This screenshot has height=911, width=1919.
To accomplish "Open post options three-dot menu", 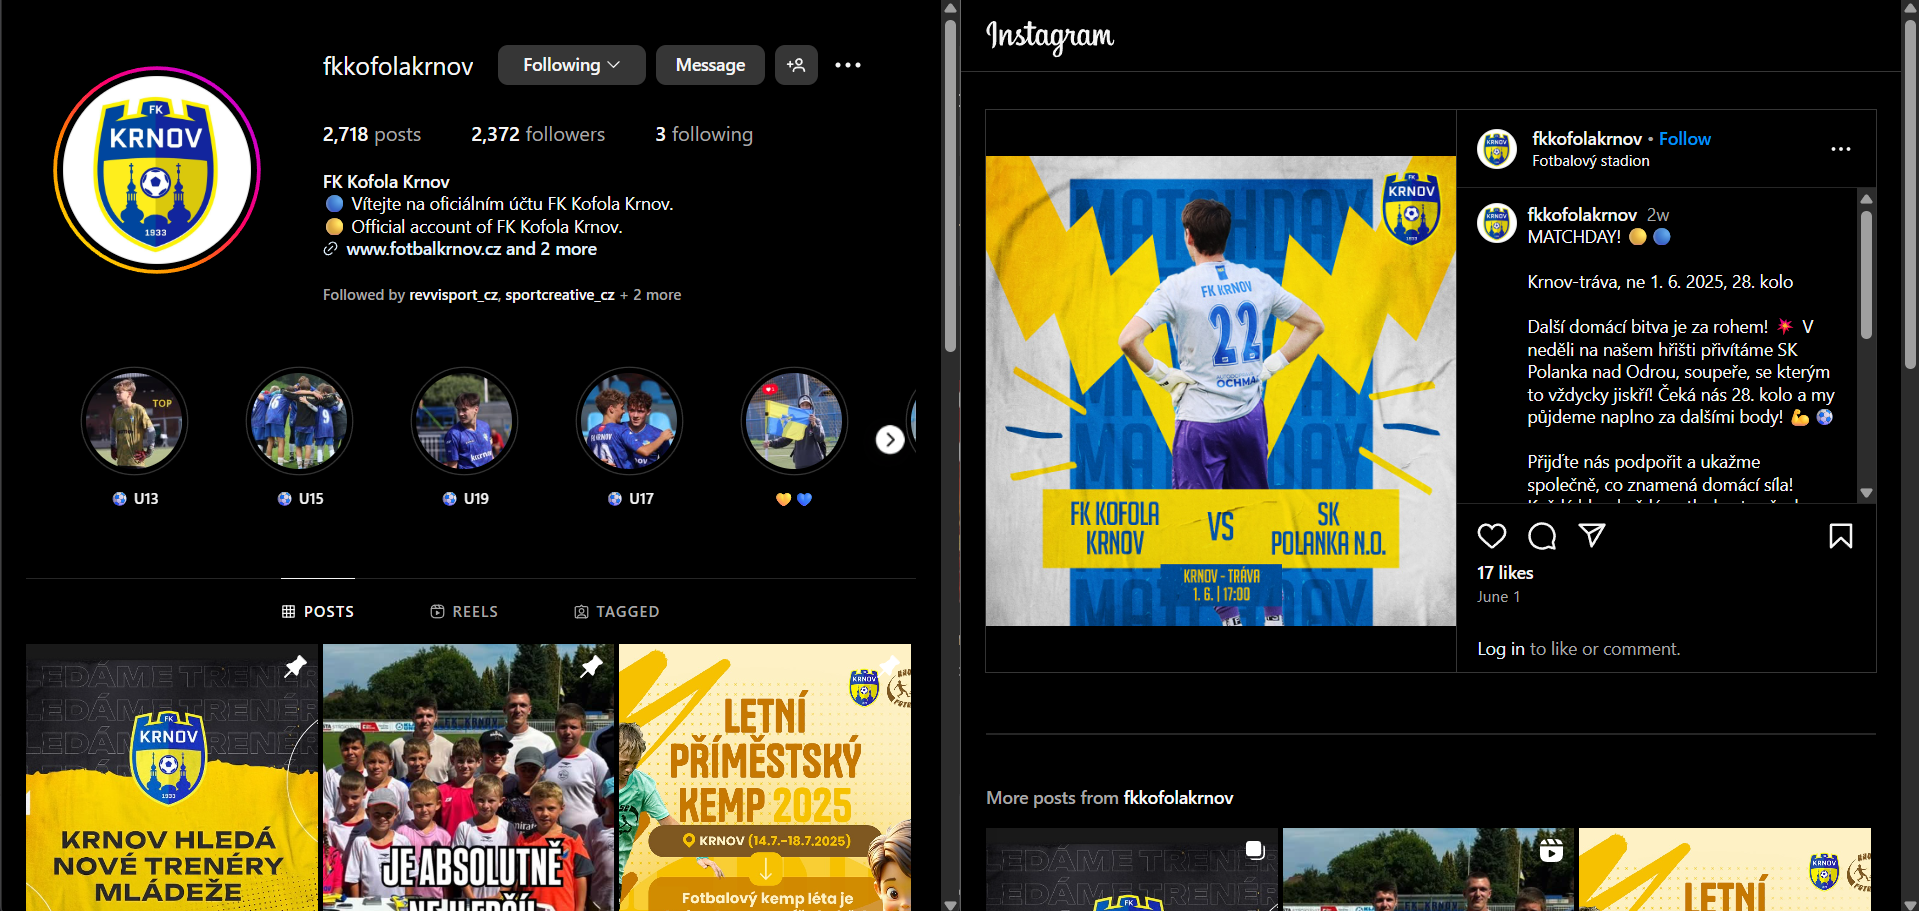I will [1841, 149].
